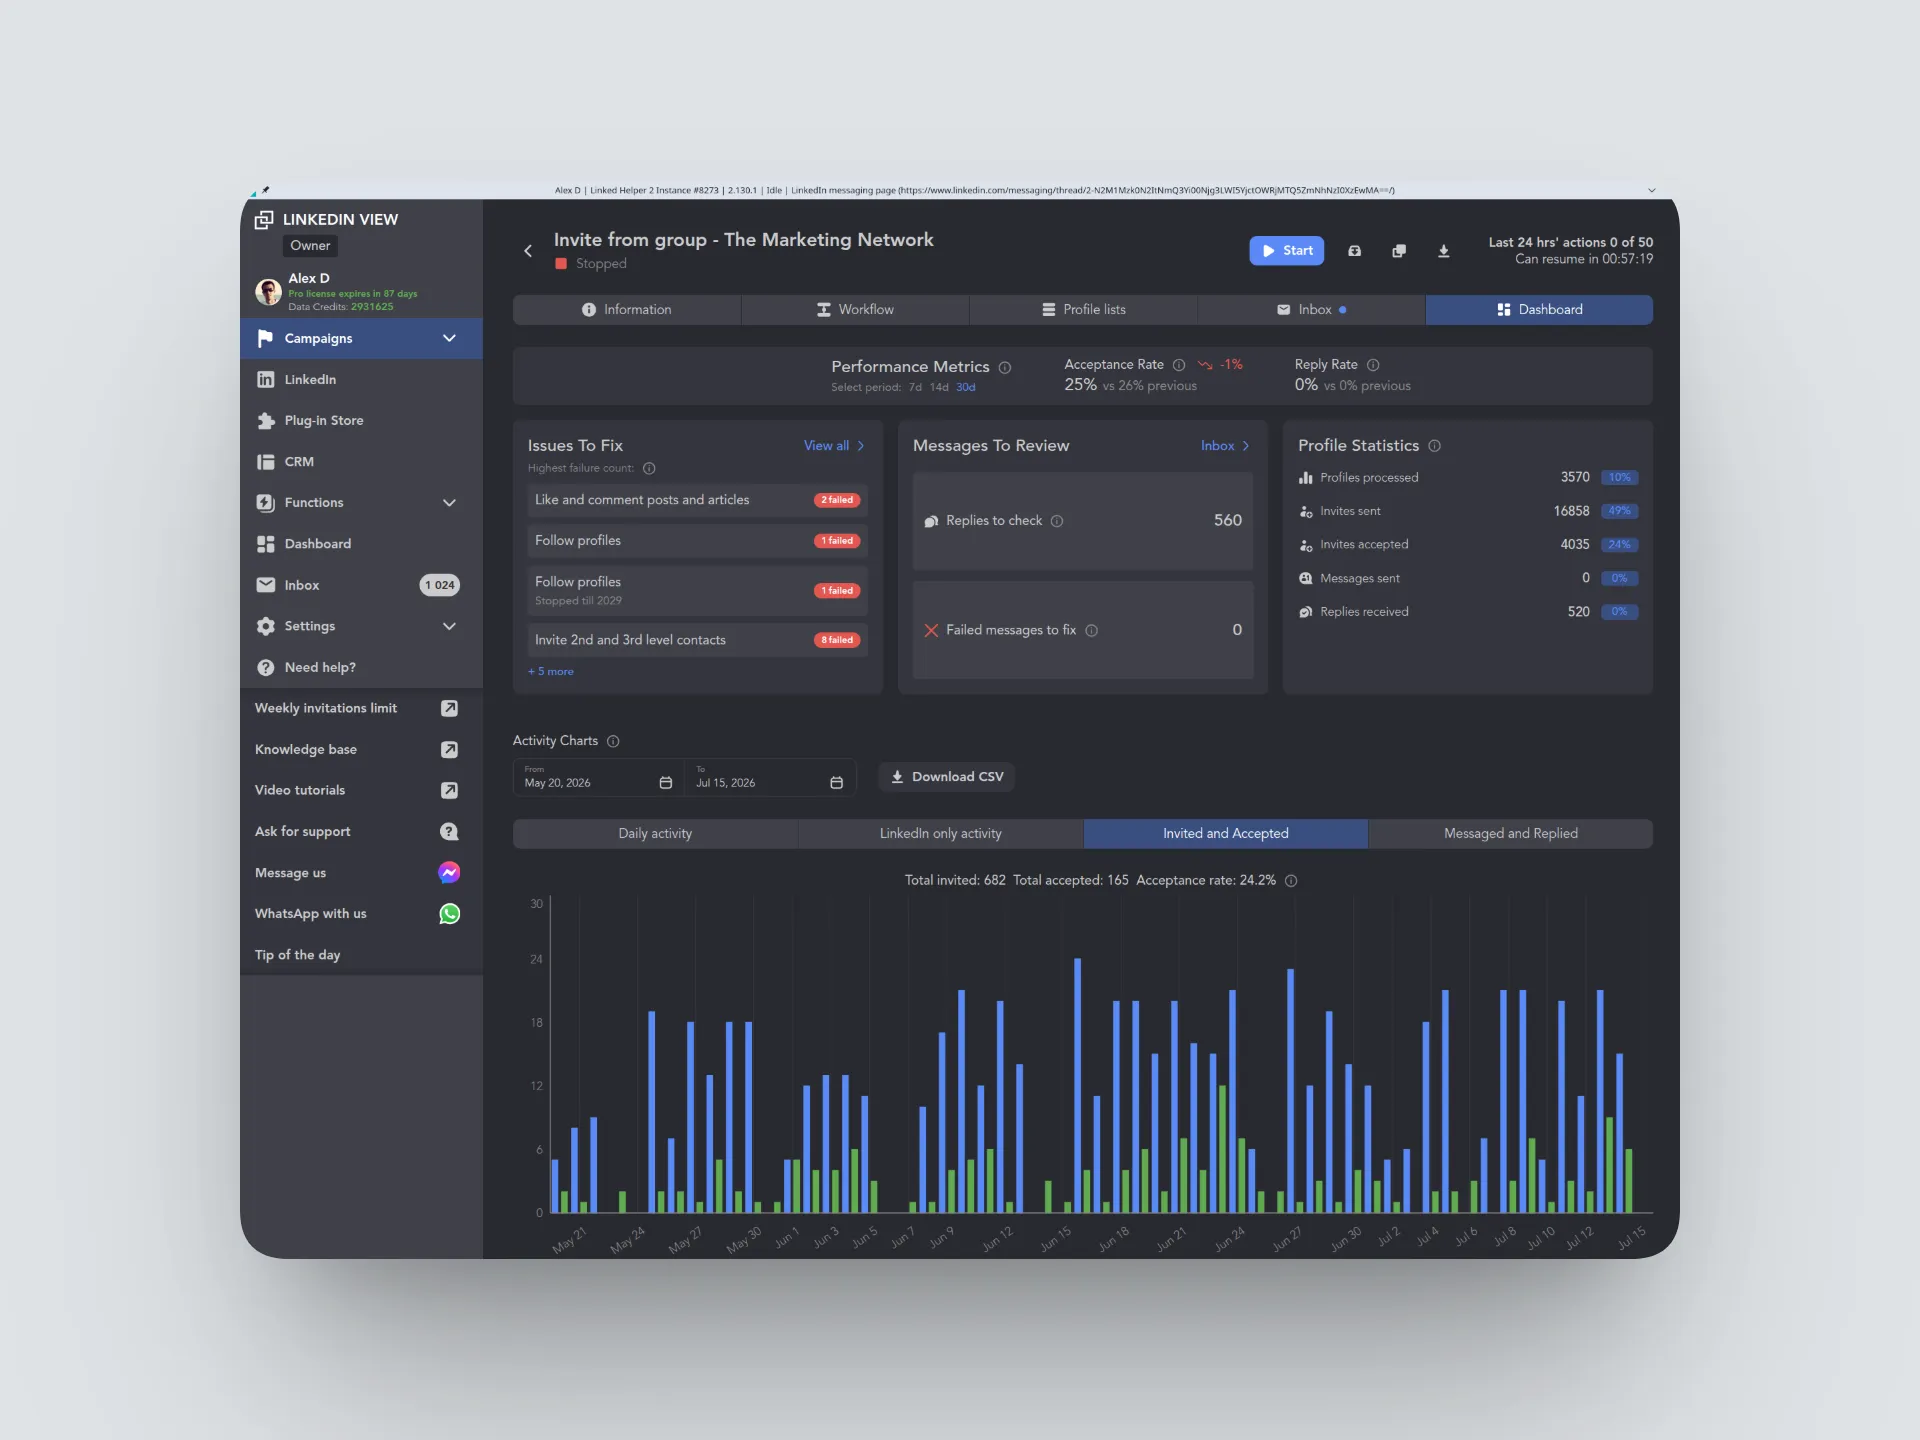Go back using the left arrow

coord(528,251)
